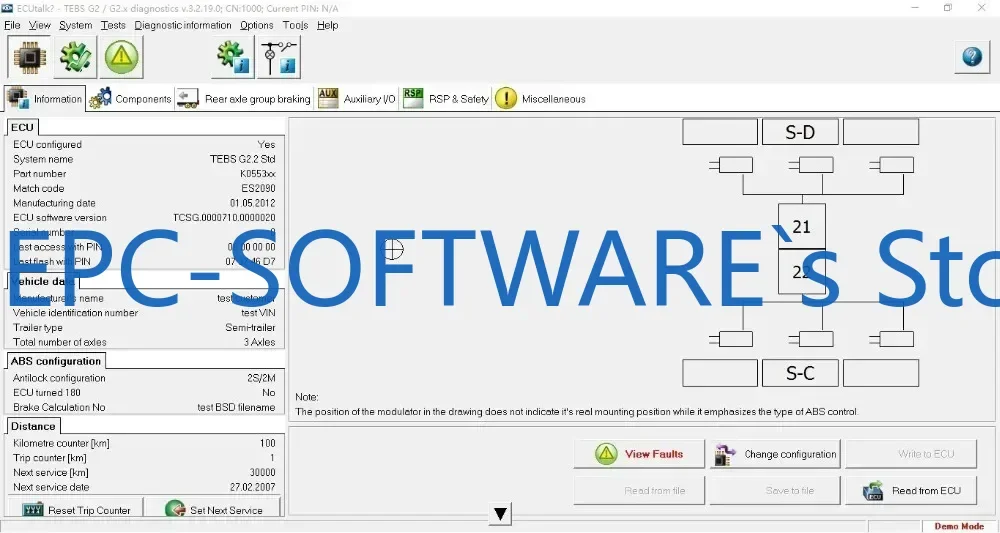Click the Read from ECU button
Screen dimensions: 1000x533
[x=911, y=491]
